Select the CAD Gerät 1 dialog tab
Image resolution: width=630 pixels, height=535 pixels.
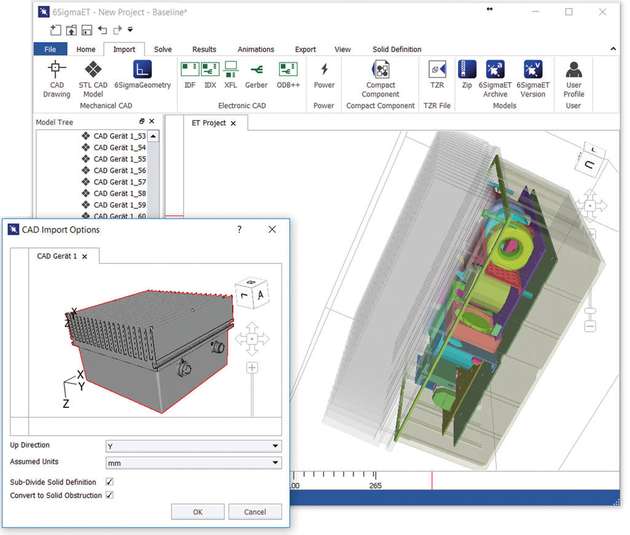tap(57, 256)
